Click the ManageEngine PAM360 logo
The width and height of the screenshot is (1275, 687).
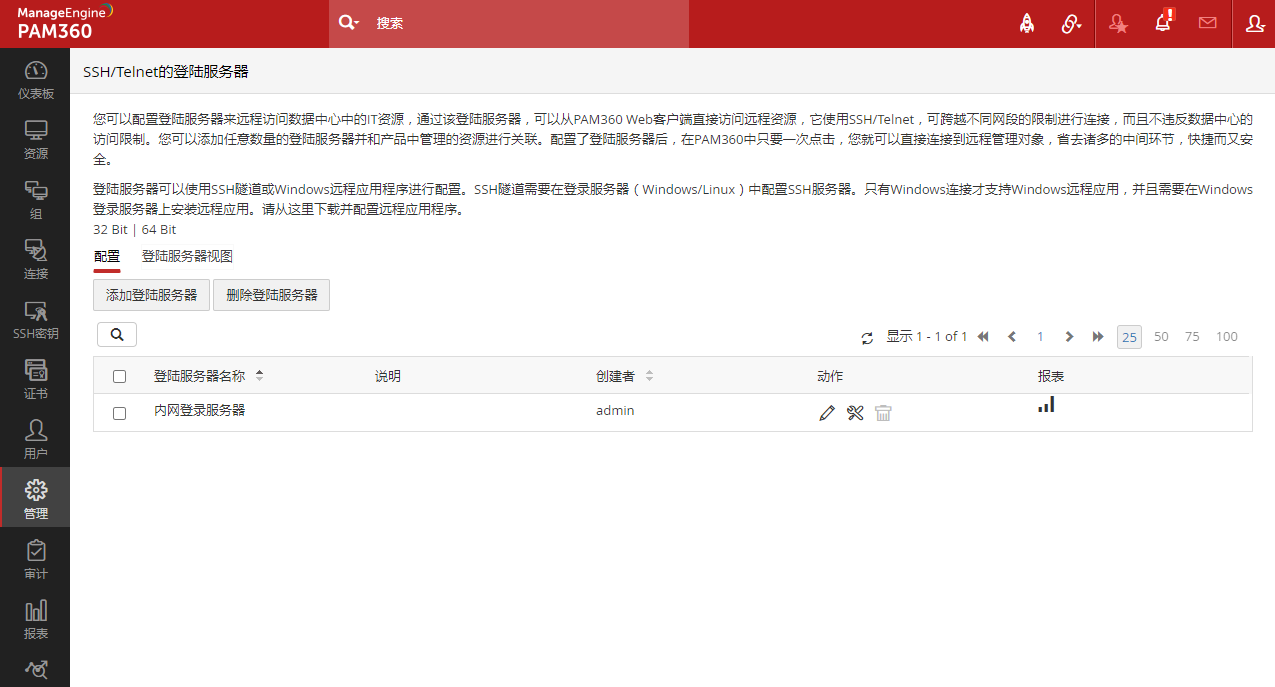(x=66, y=22)
